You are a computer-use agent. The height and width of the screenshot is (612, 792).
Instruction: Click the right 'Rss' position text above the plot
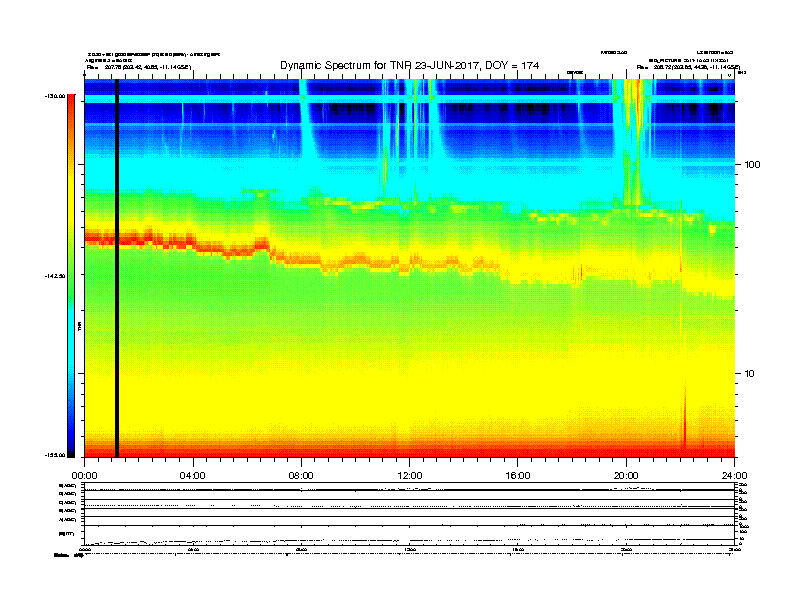[688, 67]
